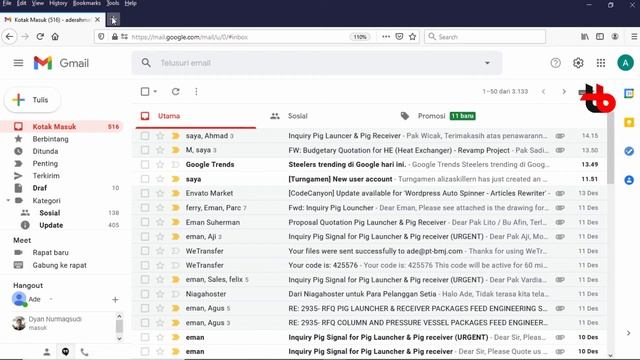The image size is (640, 360).
Task: Open more options three-dot menu above inbox
Action: coord(196,91)
